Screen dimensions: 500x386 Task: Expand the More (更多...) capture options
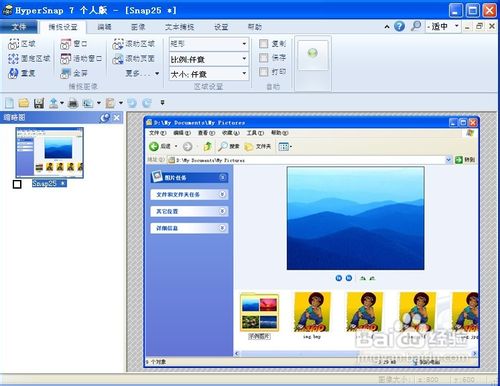[x=142, y=73]
